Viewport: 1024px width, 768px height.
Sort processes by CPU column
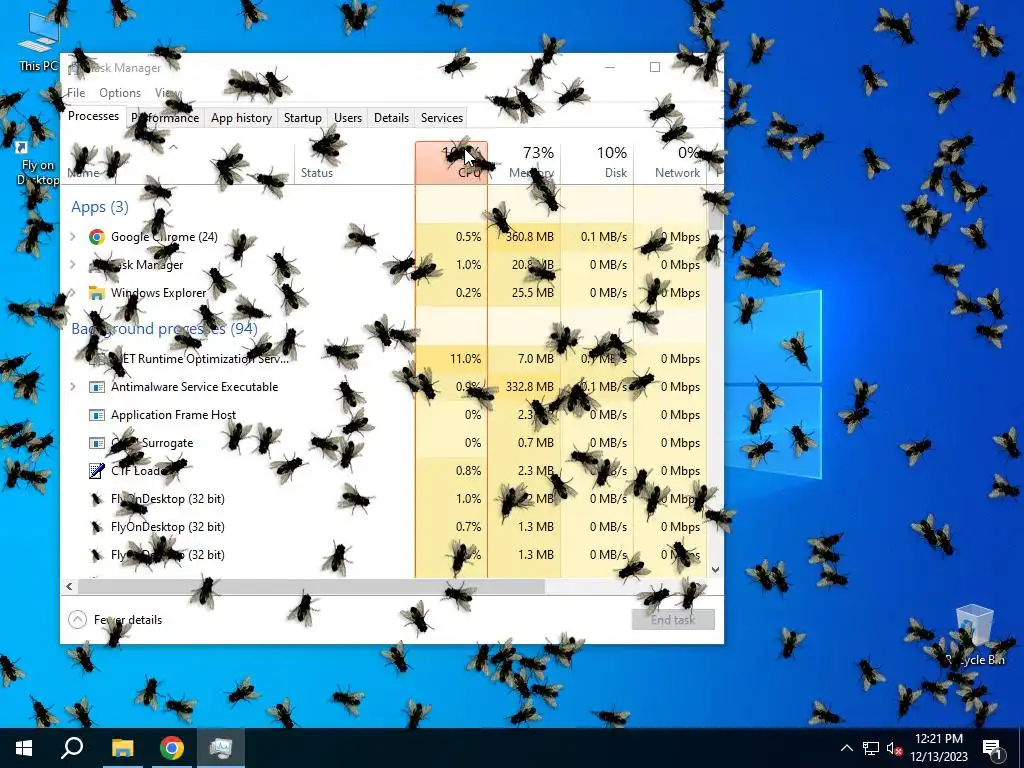(451, 163)
